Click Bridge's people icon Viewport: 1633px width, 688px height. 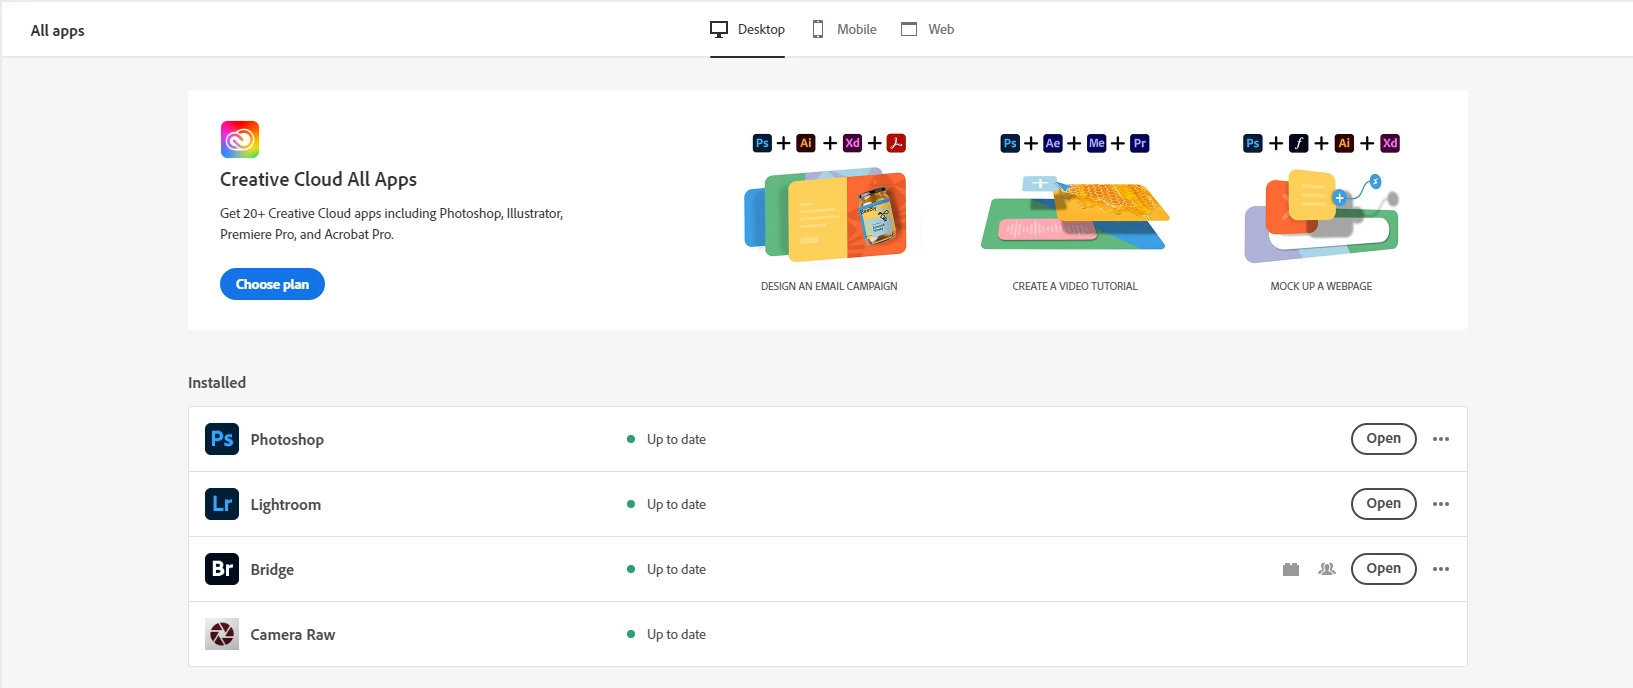pos(1327,569)
